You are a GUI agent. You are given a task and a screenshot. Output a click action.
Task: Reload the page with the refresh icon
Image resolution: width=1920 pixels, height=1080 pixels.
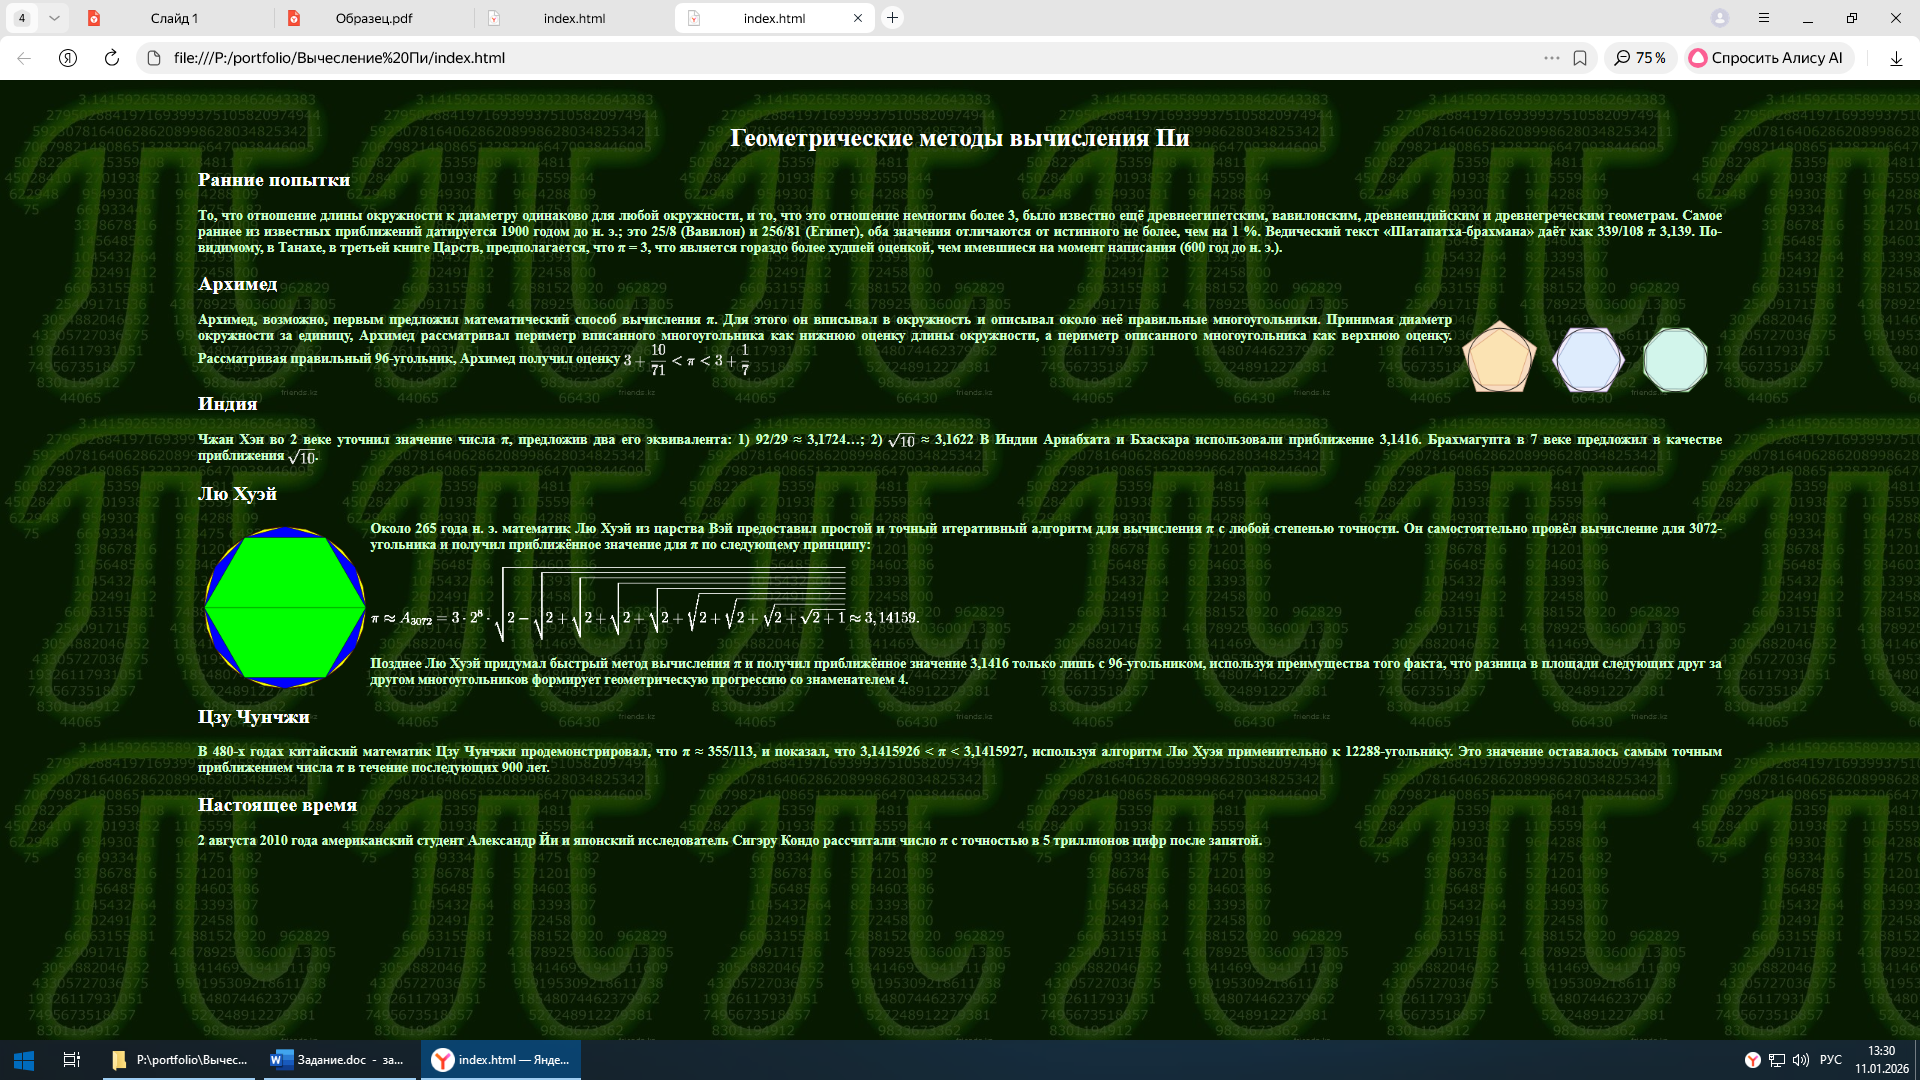(x=112, y=58)
